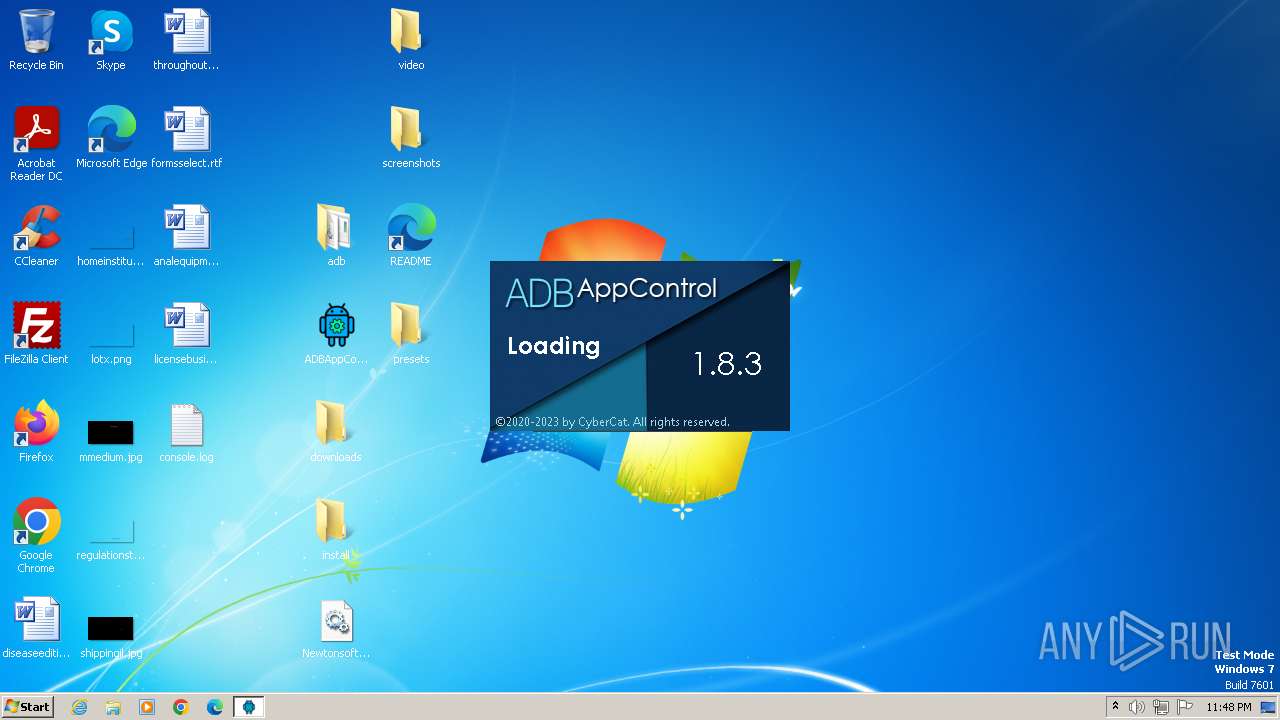This screenshot has width=1280, height=720.
Task: Open the presets folder
Action: 411,334
